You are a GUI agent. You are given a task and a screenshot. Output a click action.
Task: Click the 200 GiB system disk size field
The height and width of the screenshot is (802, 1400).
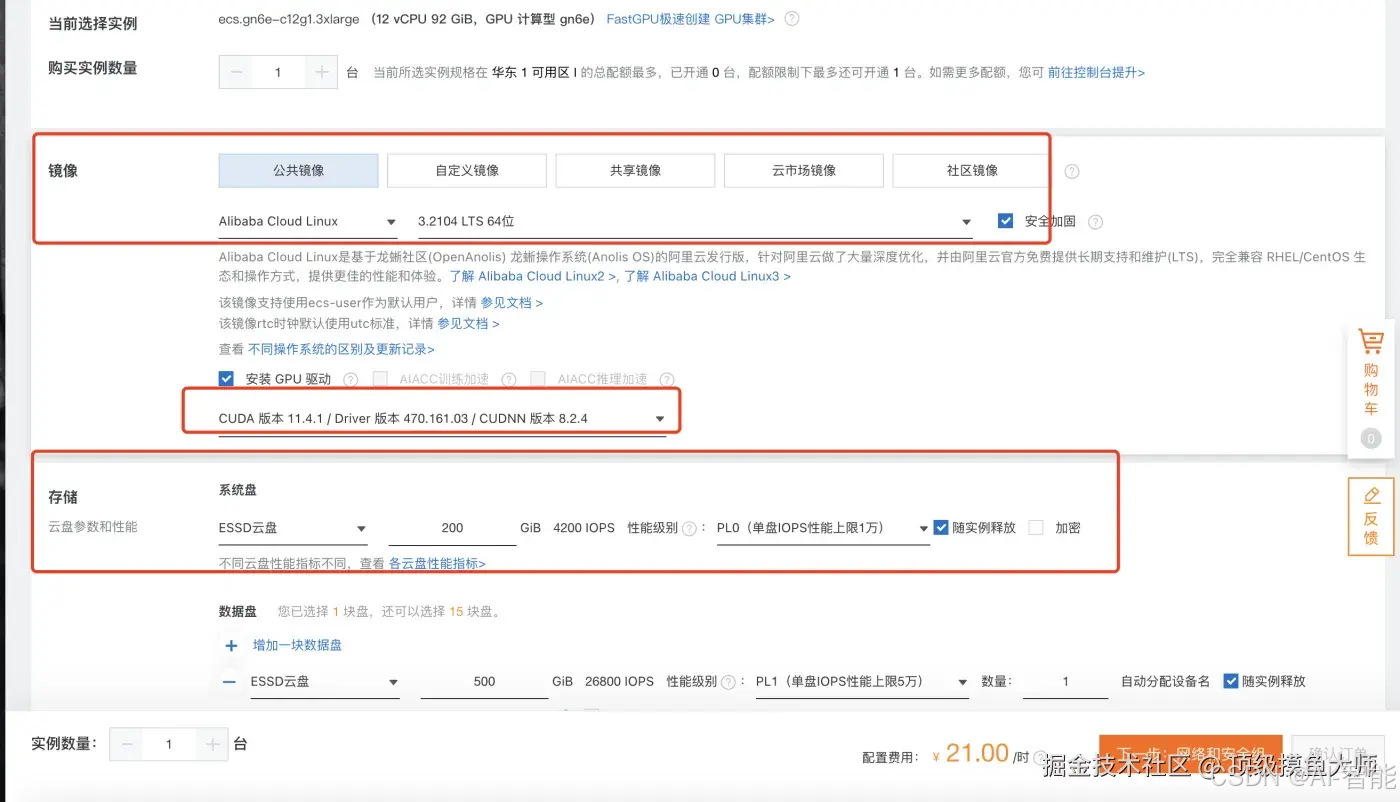tap(450, 528)
